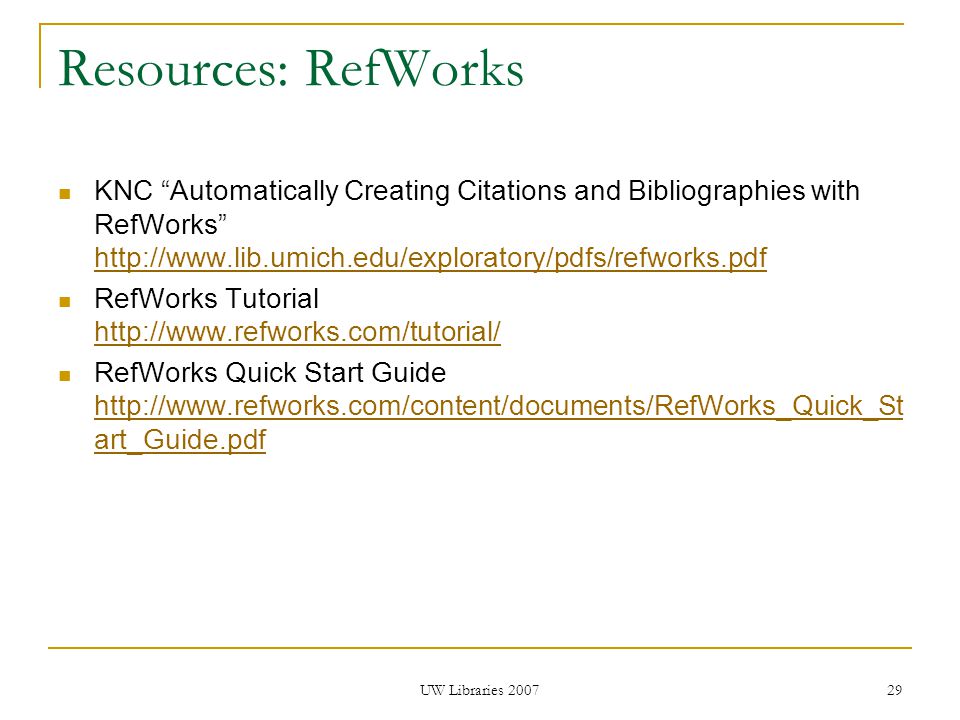Click the 'RefWorks Quick Start Guide' text
The height and width of the screenshot is (720, 960).
[270, 372]
